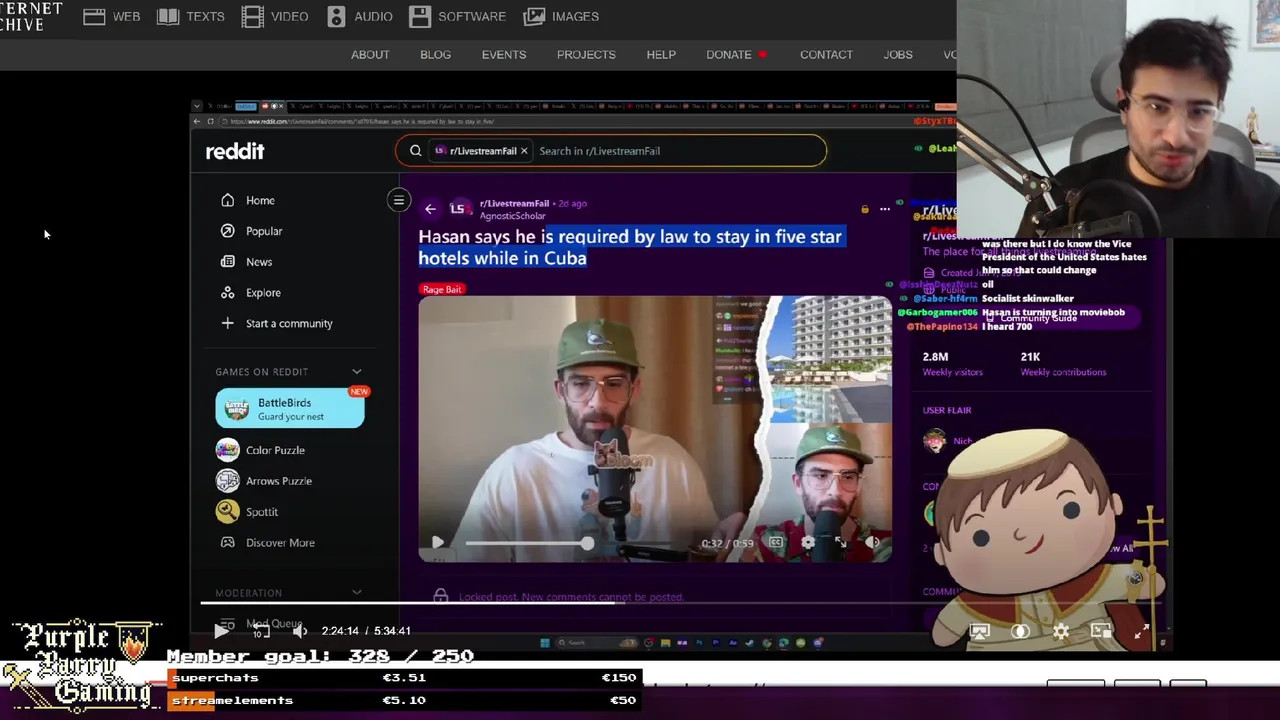Image resolution: width=1280 pixels, height=720 pixels.
Task: Go to the About page
Action: click(x=370, y=55)
